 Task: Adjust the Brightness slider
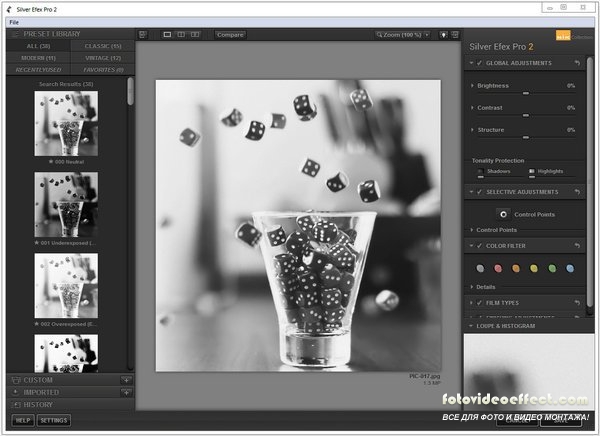point(526,93)
